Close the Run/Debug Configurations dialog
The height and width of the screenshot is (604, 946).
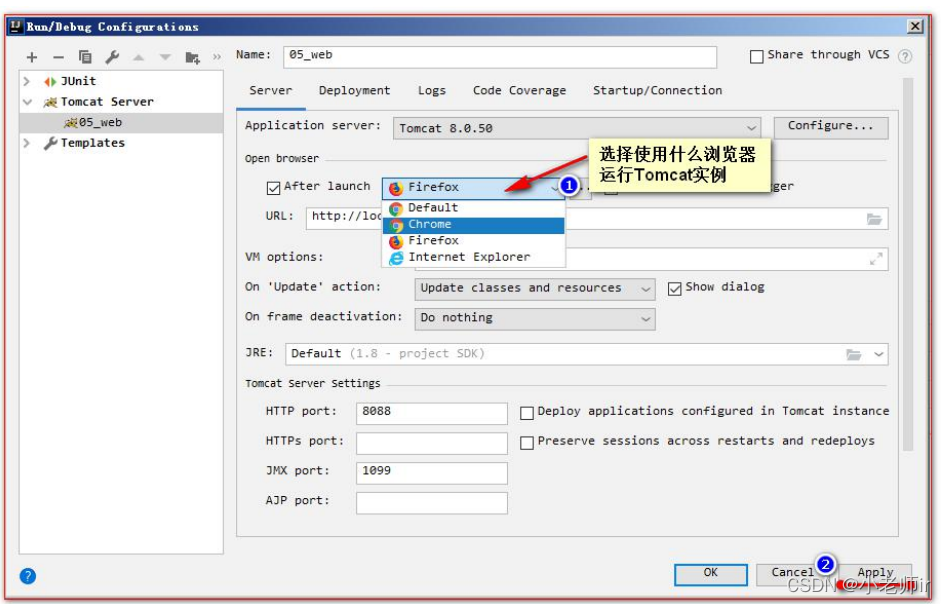[915, 26]
